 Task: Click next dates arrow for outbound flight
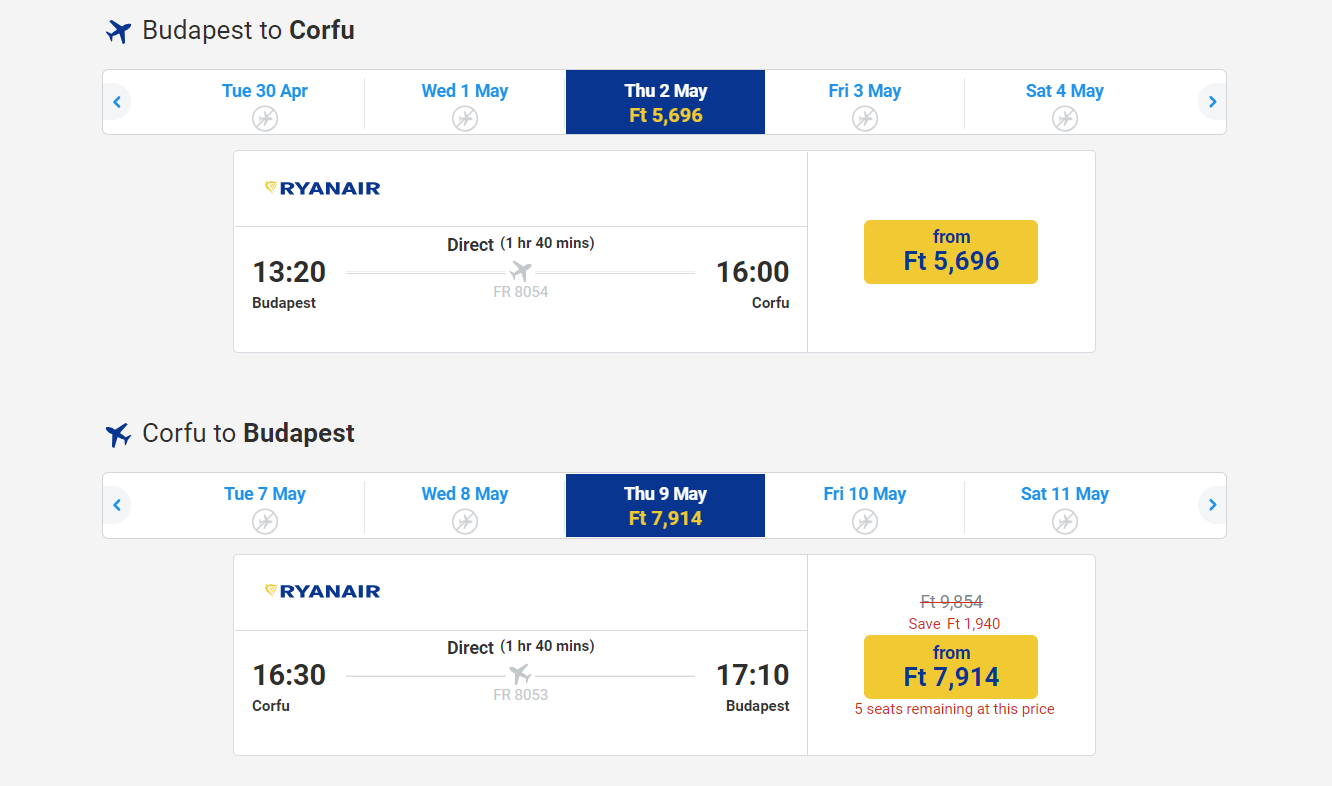(x=1212, y=102)
